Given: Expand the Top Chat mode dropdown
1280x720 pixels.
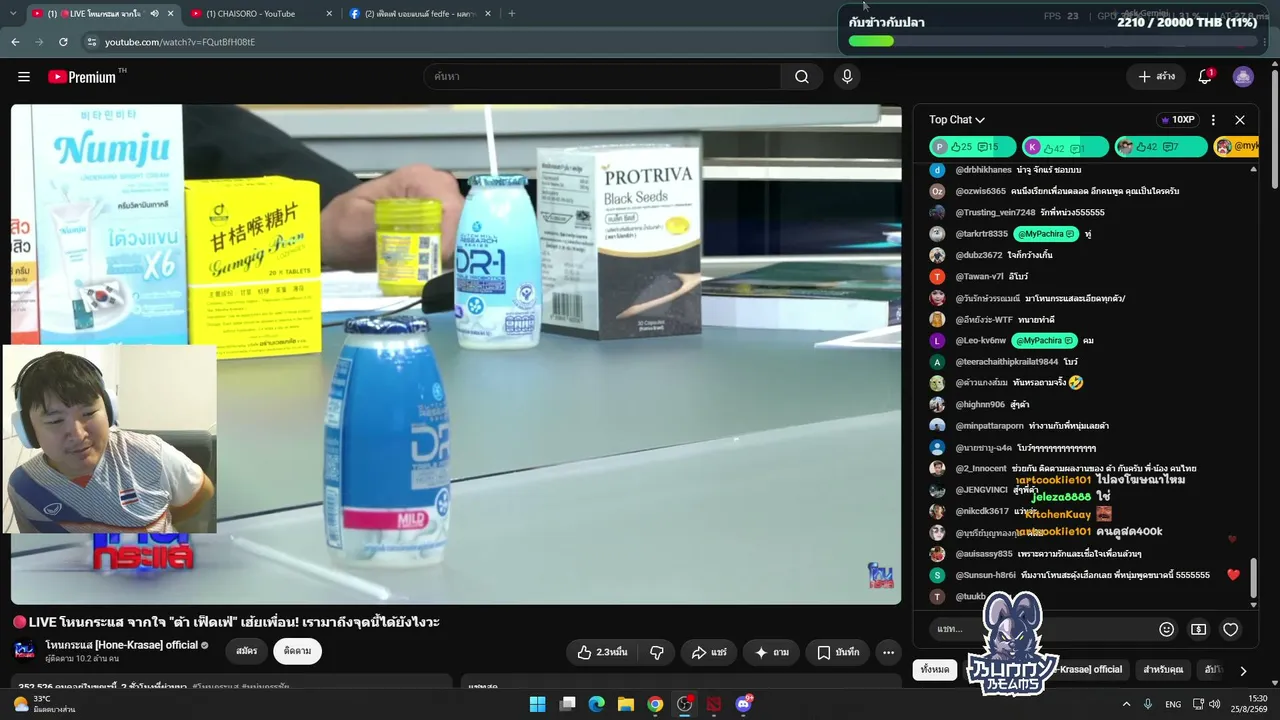Looking at the screenshot, I should tap(957, 120).
